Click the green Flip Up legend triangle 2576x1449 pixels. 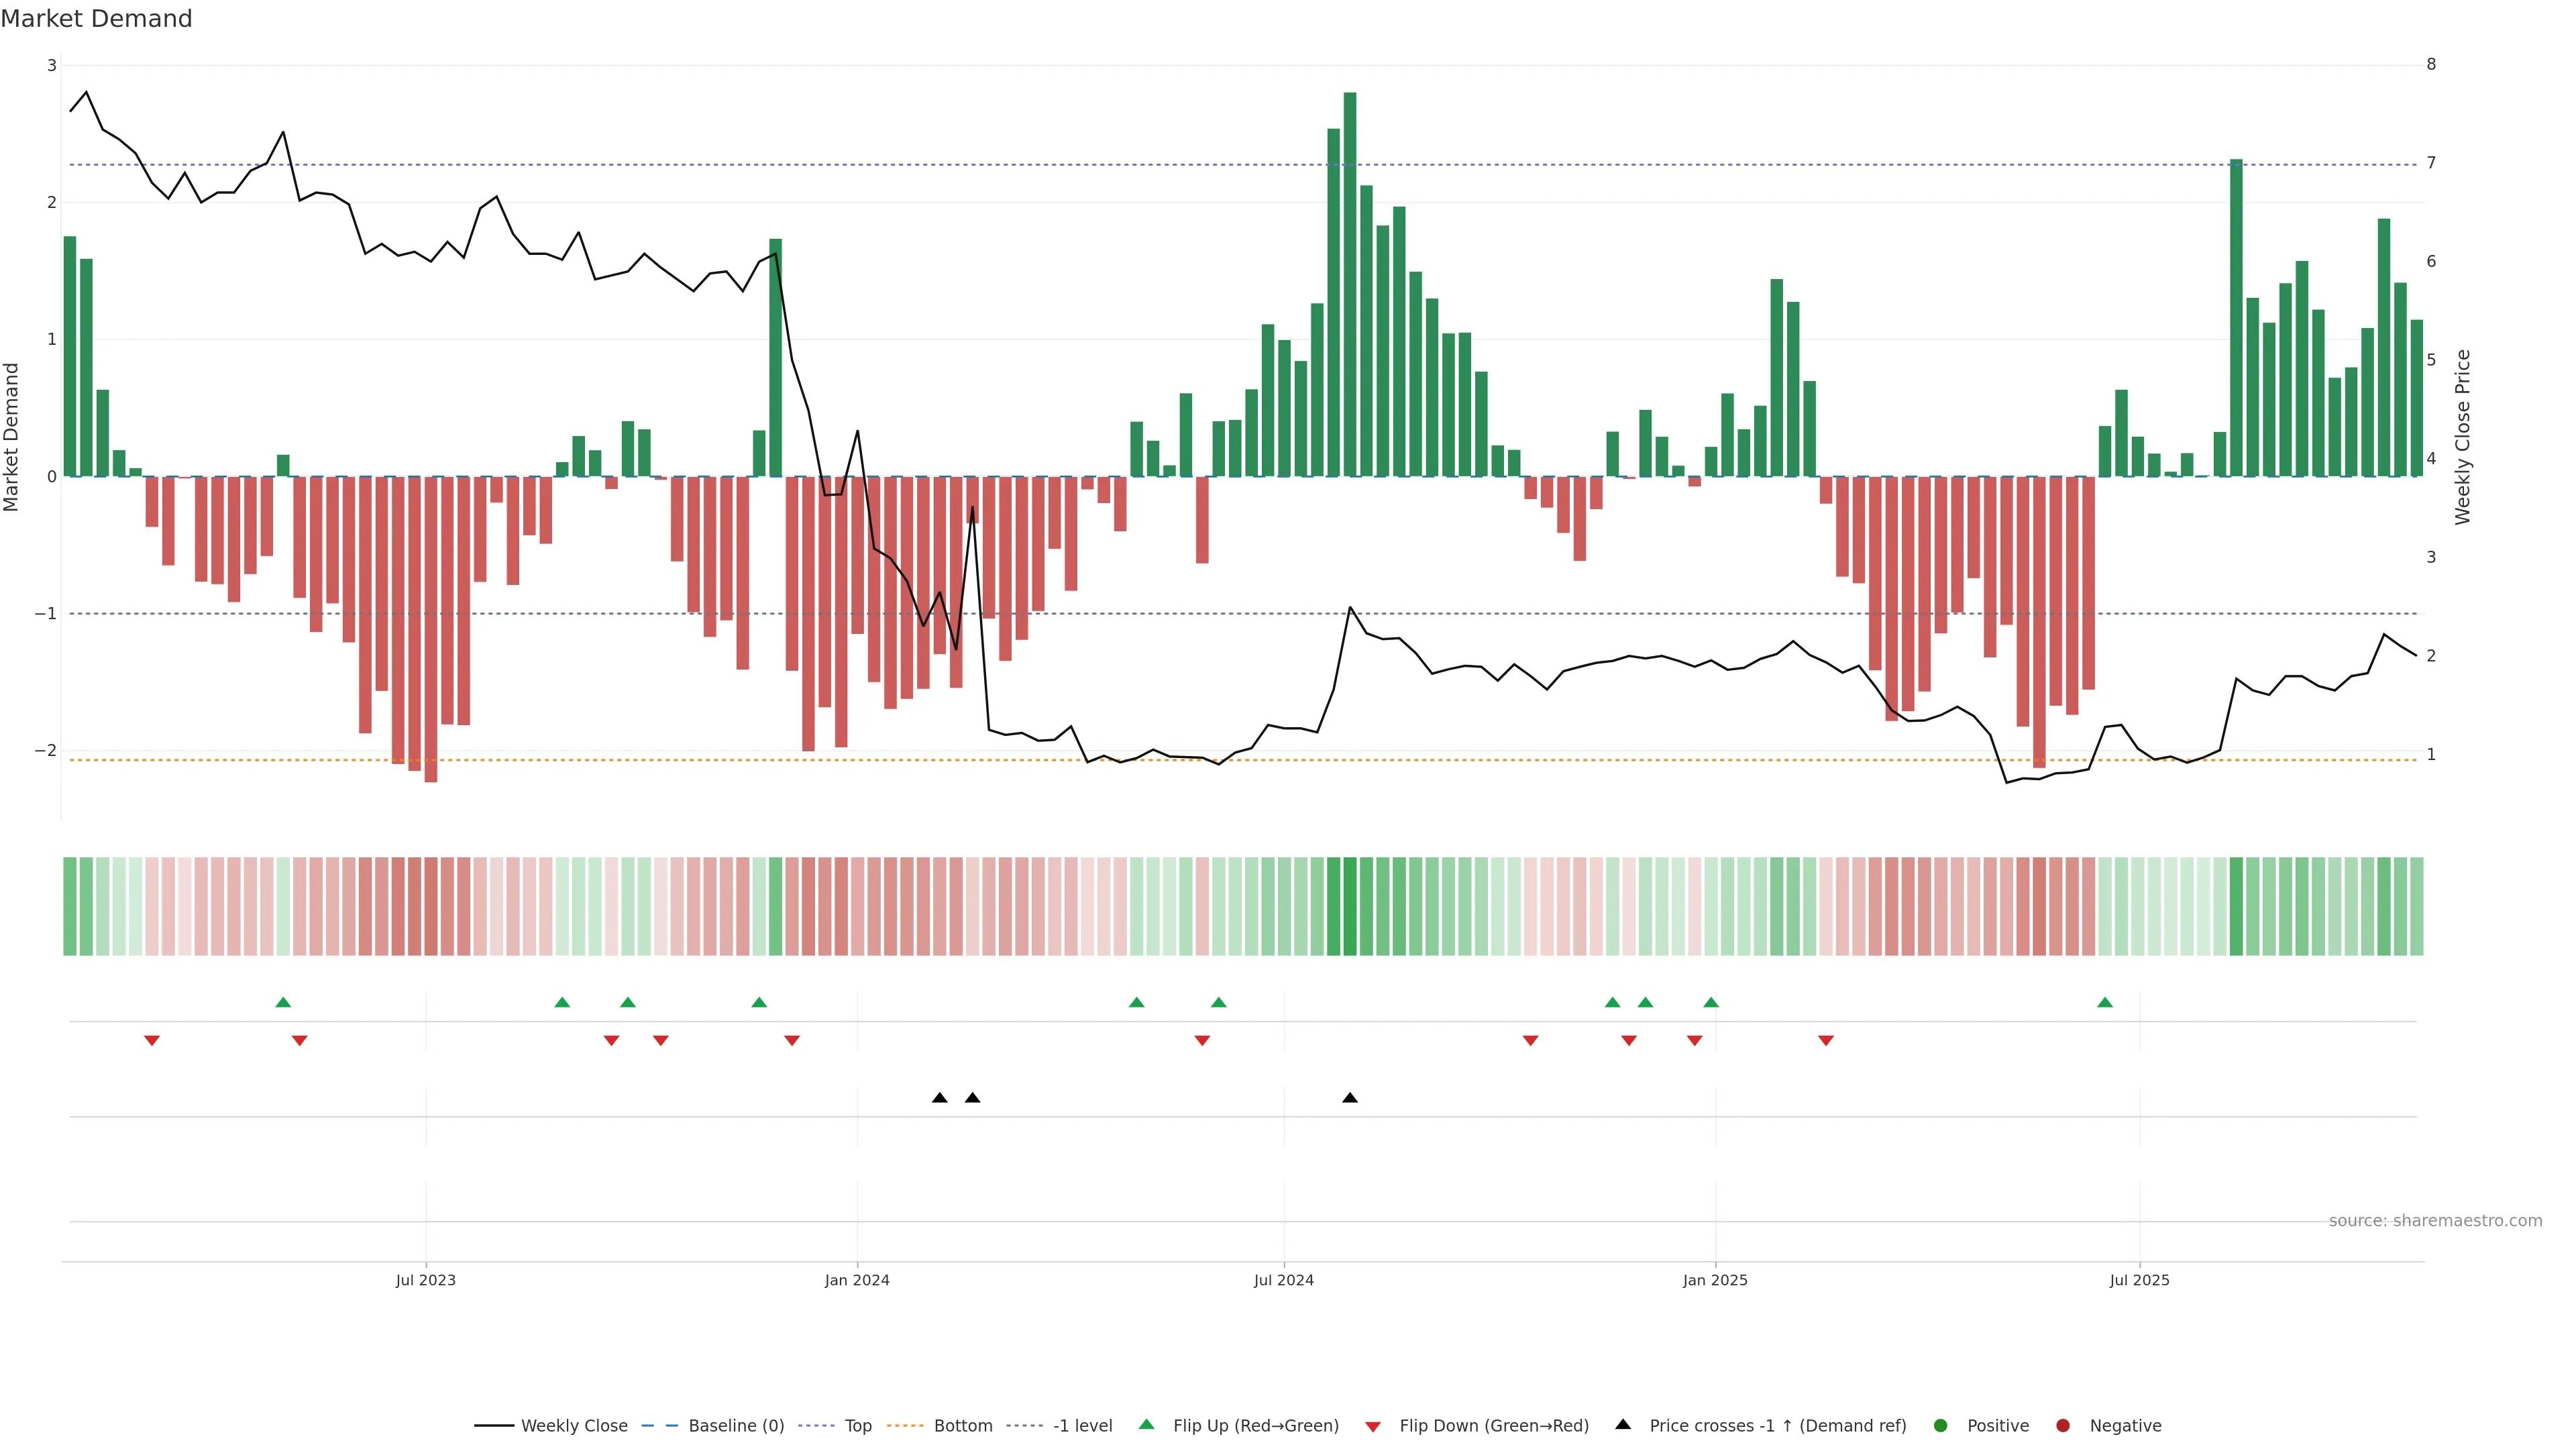click(1147, 1424)
